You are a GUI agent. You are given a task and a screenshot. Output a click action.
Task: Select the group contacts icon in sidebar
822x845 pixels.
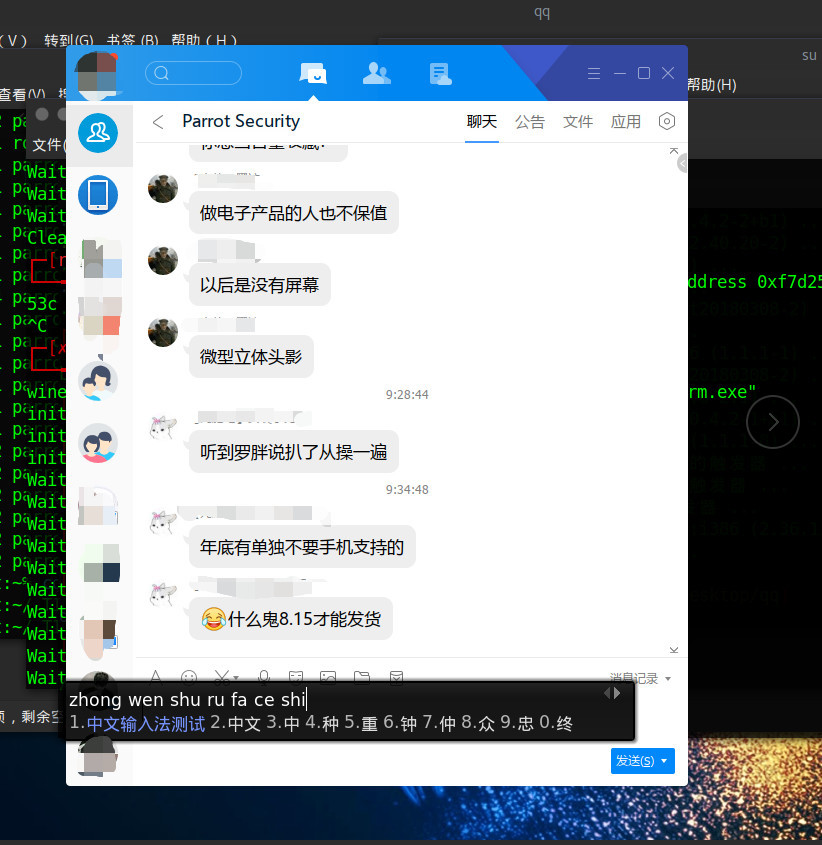pyautogui.click(x=98, y=132)
